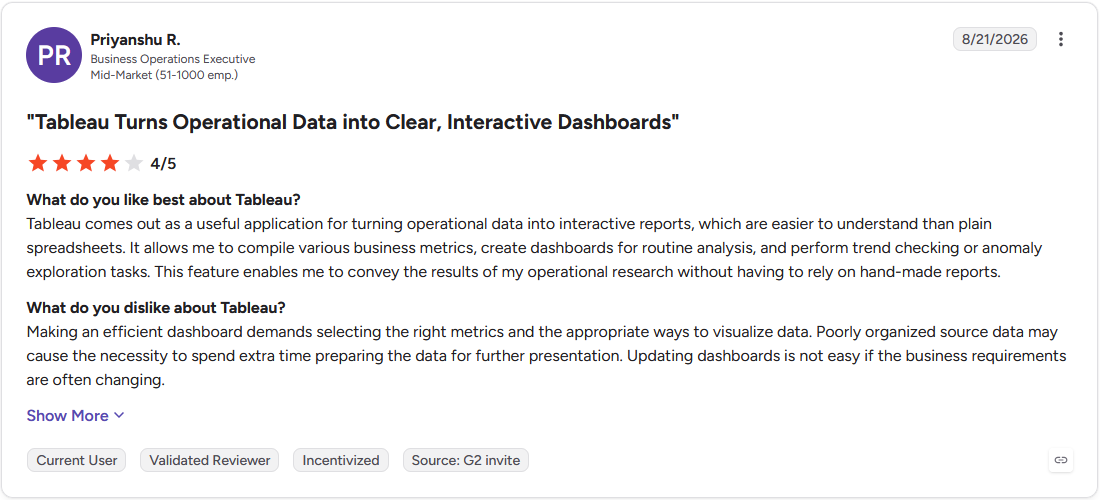Expand review with Show More chevron
The height and width of the screenshot is (500, 1100).
point(119,415)
